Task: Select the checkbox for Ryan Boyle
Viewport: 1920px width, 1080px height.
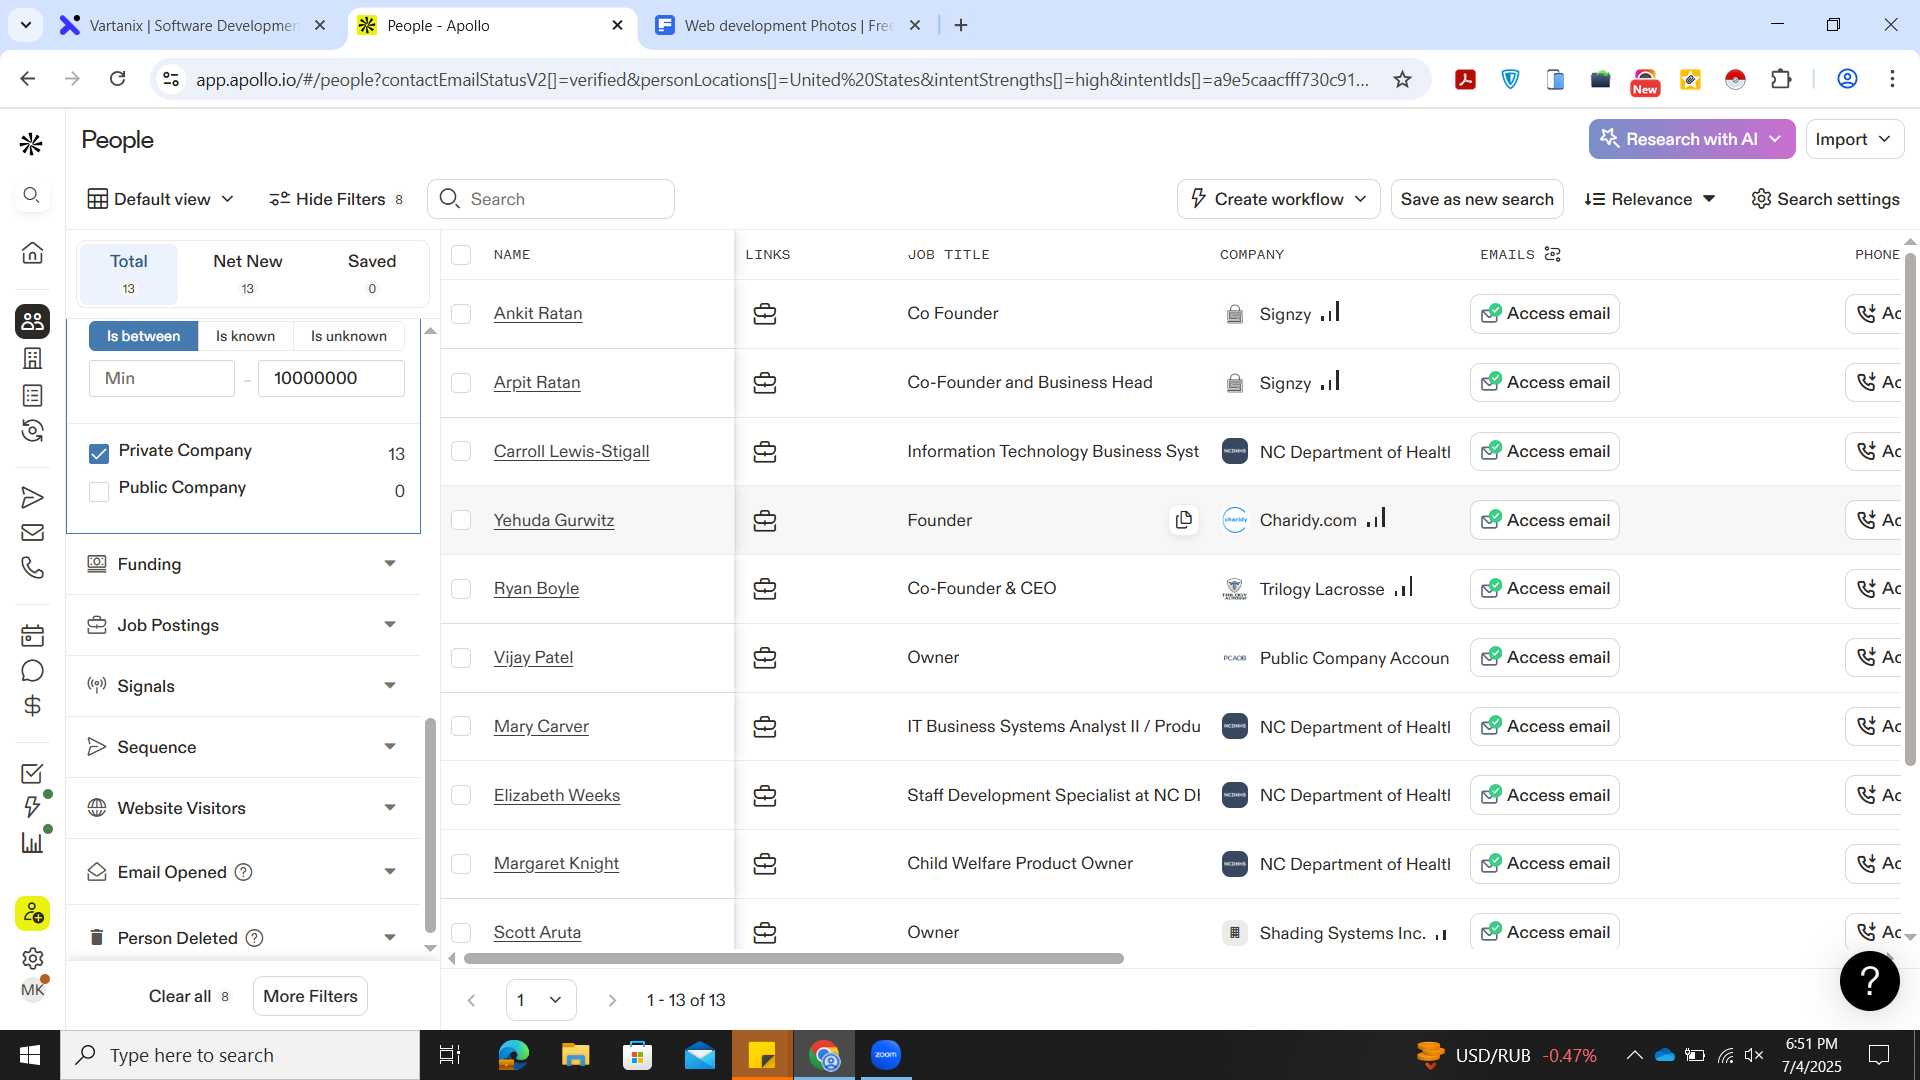Action: coord(461,589)
